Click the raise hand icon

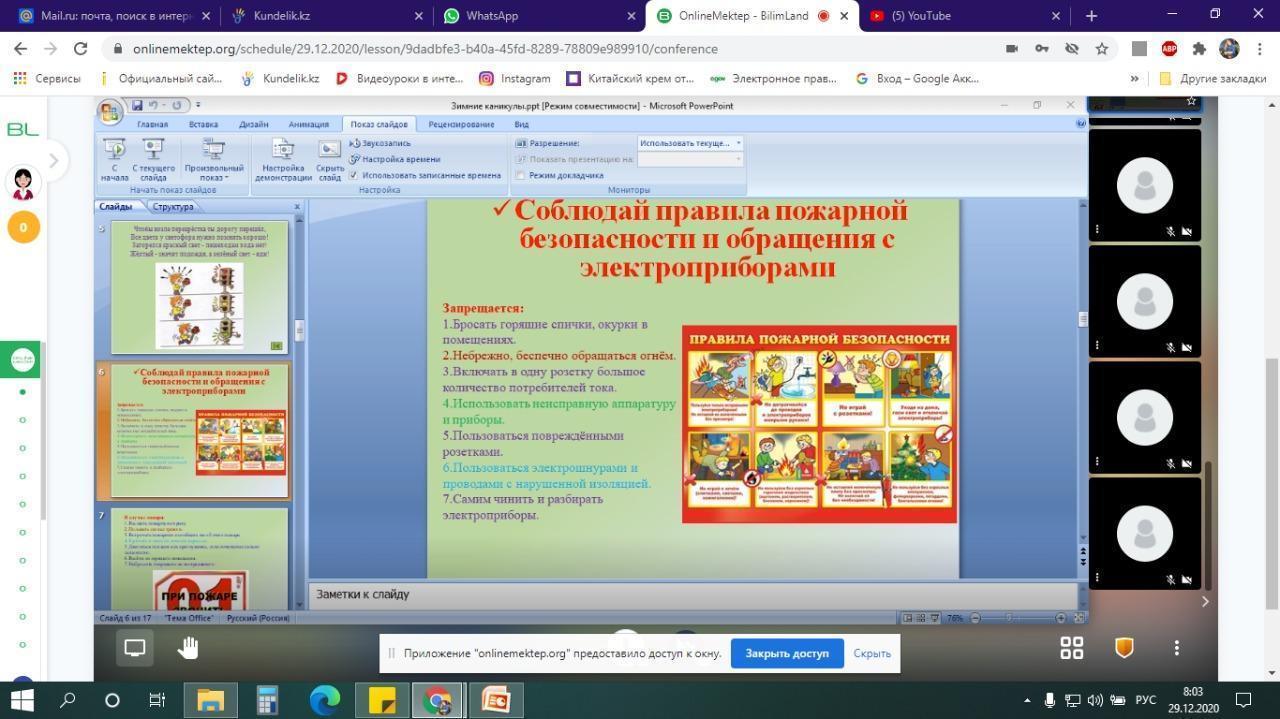188,648
